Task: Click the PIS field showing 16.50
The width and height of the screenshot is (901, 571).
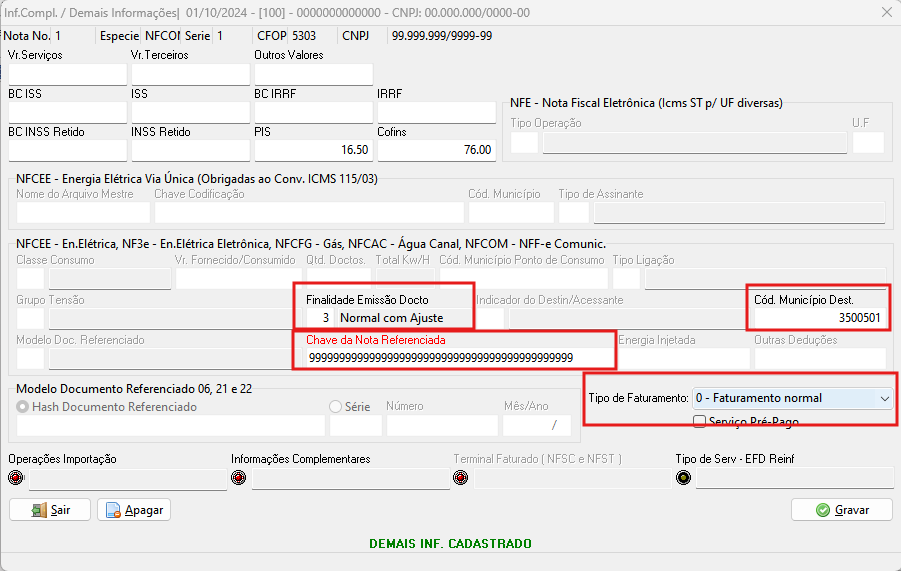Action: pyautogui.click(x=314, y=150)
